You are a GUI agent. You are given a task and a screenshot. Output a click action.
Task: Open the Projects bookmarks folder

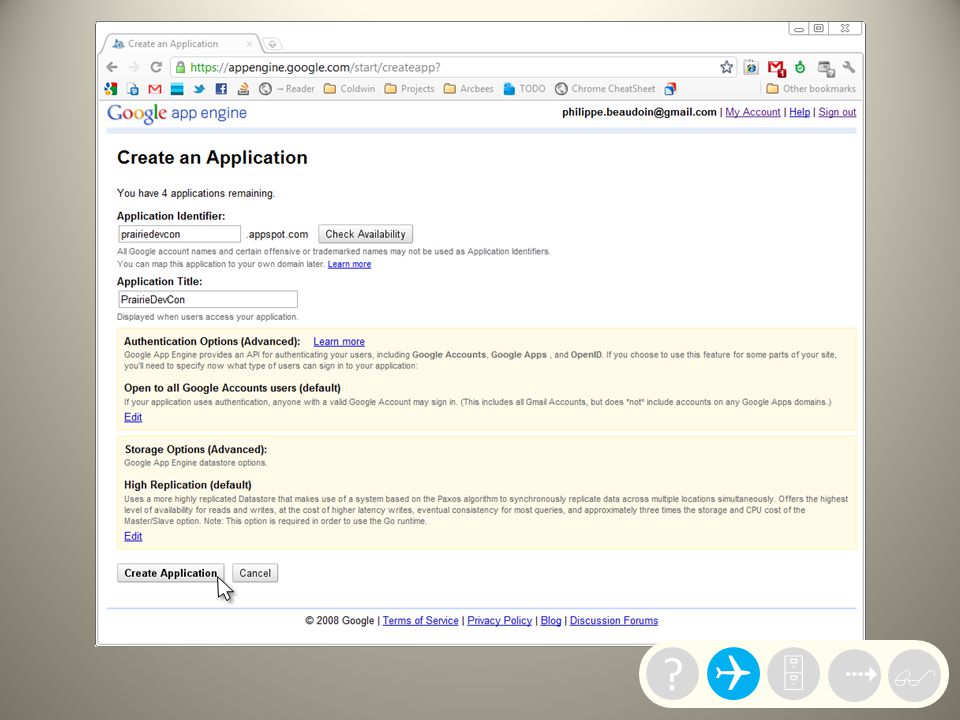coord(409,89)
